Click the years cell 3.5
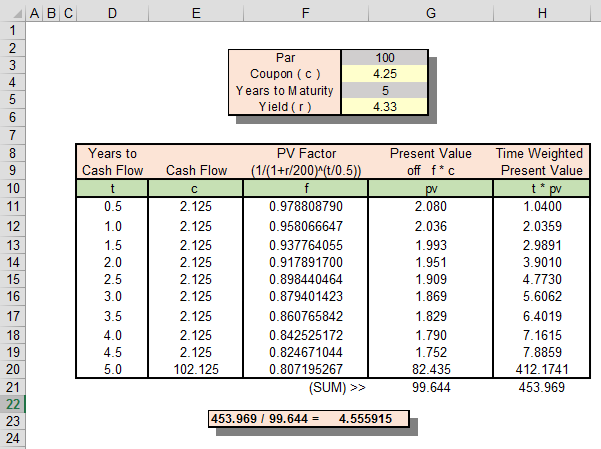The width and height of the screenshot is (601, 449). coord(112,316)
